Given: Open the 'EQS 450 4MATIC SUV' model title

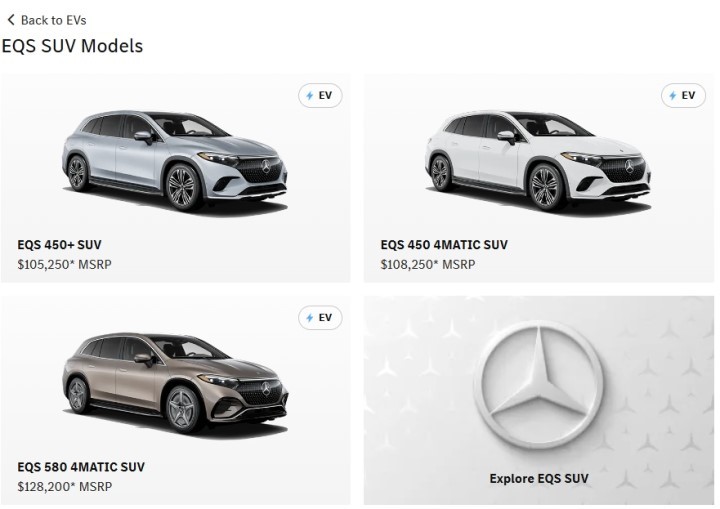Looking at the screenshot, I should 444,245.
